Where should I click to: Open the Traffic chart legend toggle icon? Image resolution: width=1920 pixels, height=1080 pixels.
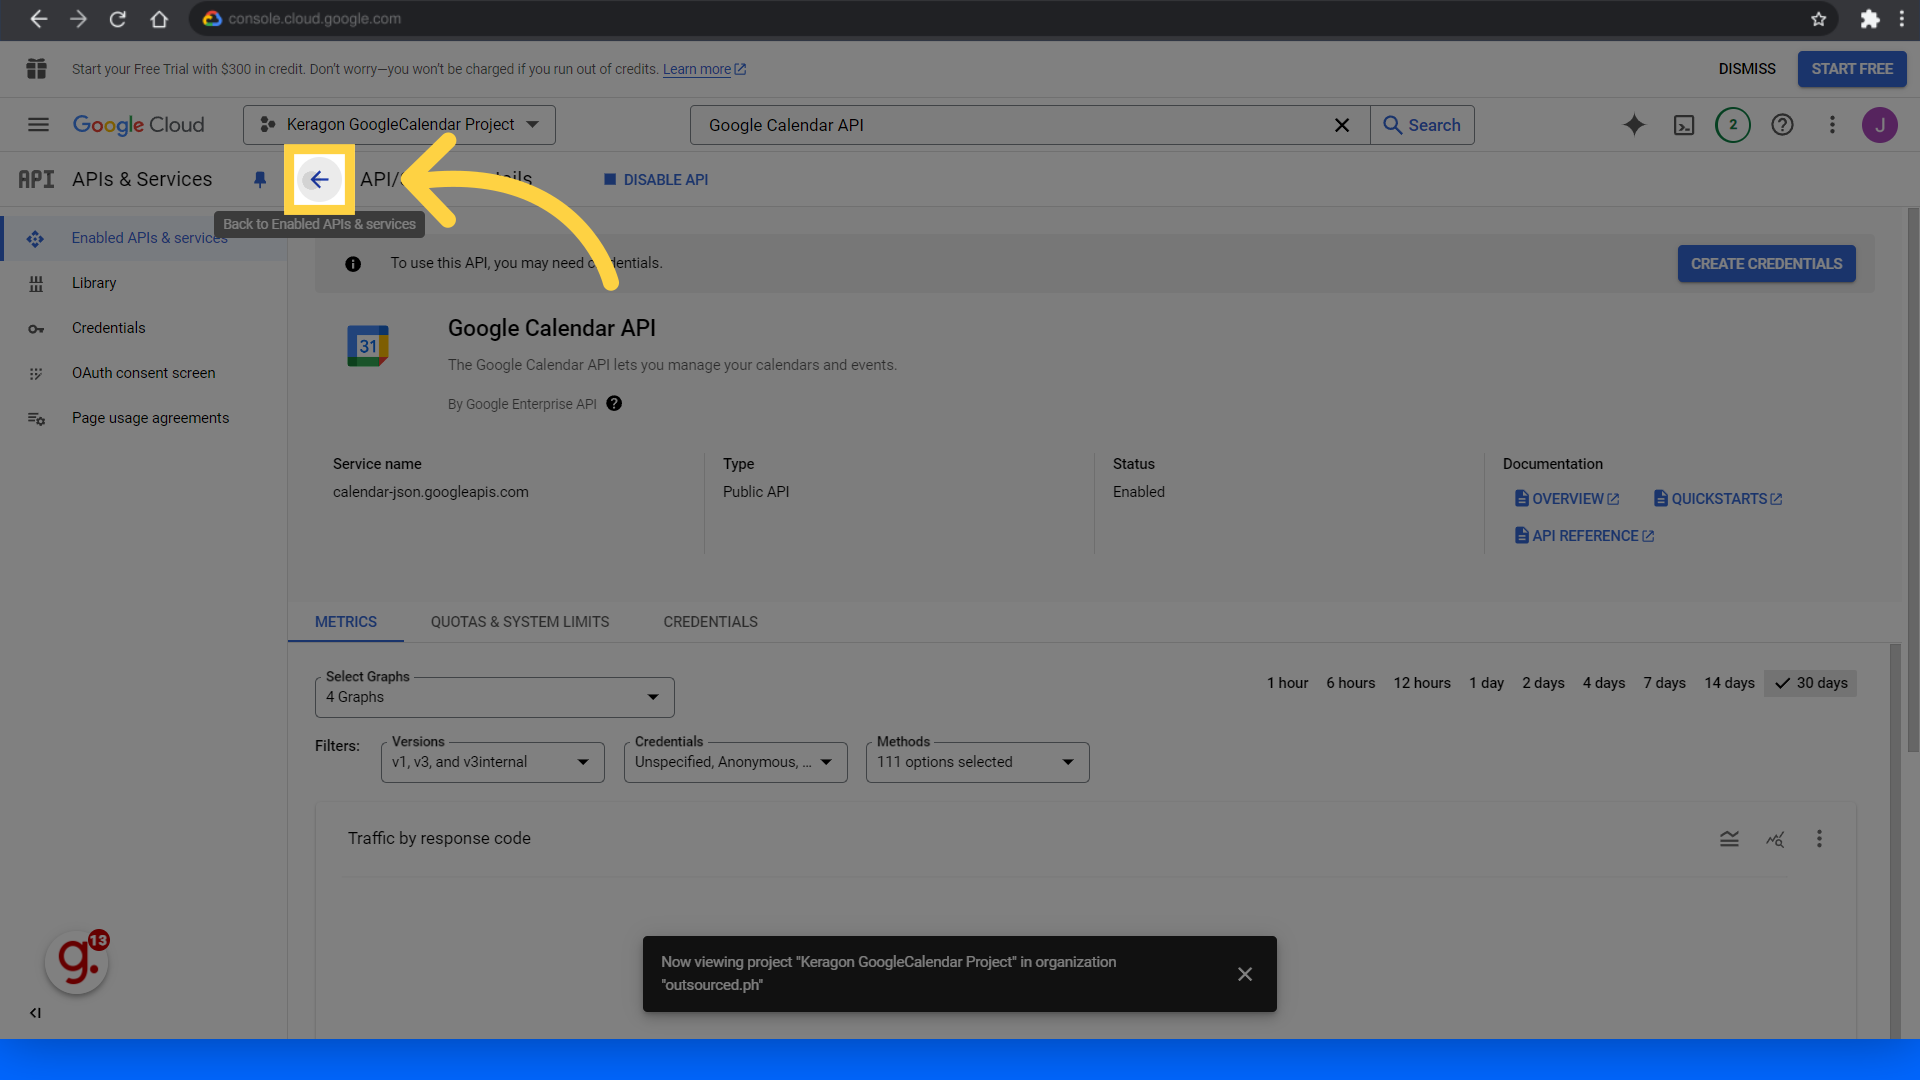point(1729,839)
